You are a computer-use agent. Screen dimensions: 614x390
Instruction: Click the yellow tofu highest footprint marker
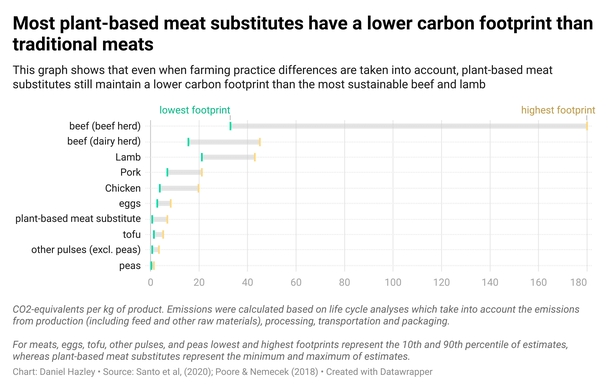163,235
